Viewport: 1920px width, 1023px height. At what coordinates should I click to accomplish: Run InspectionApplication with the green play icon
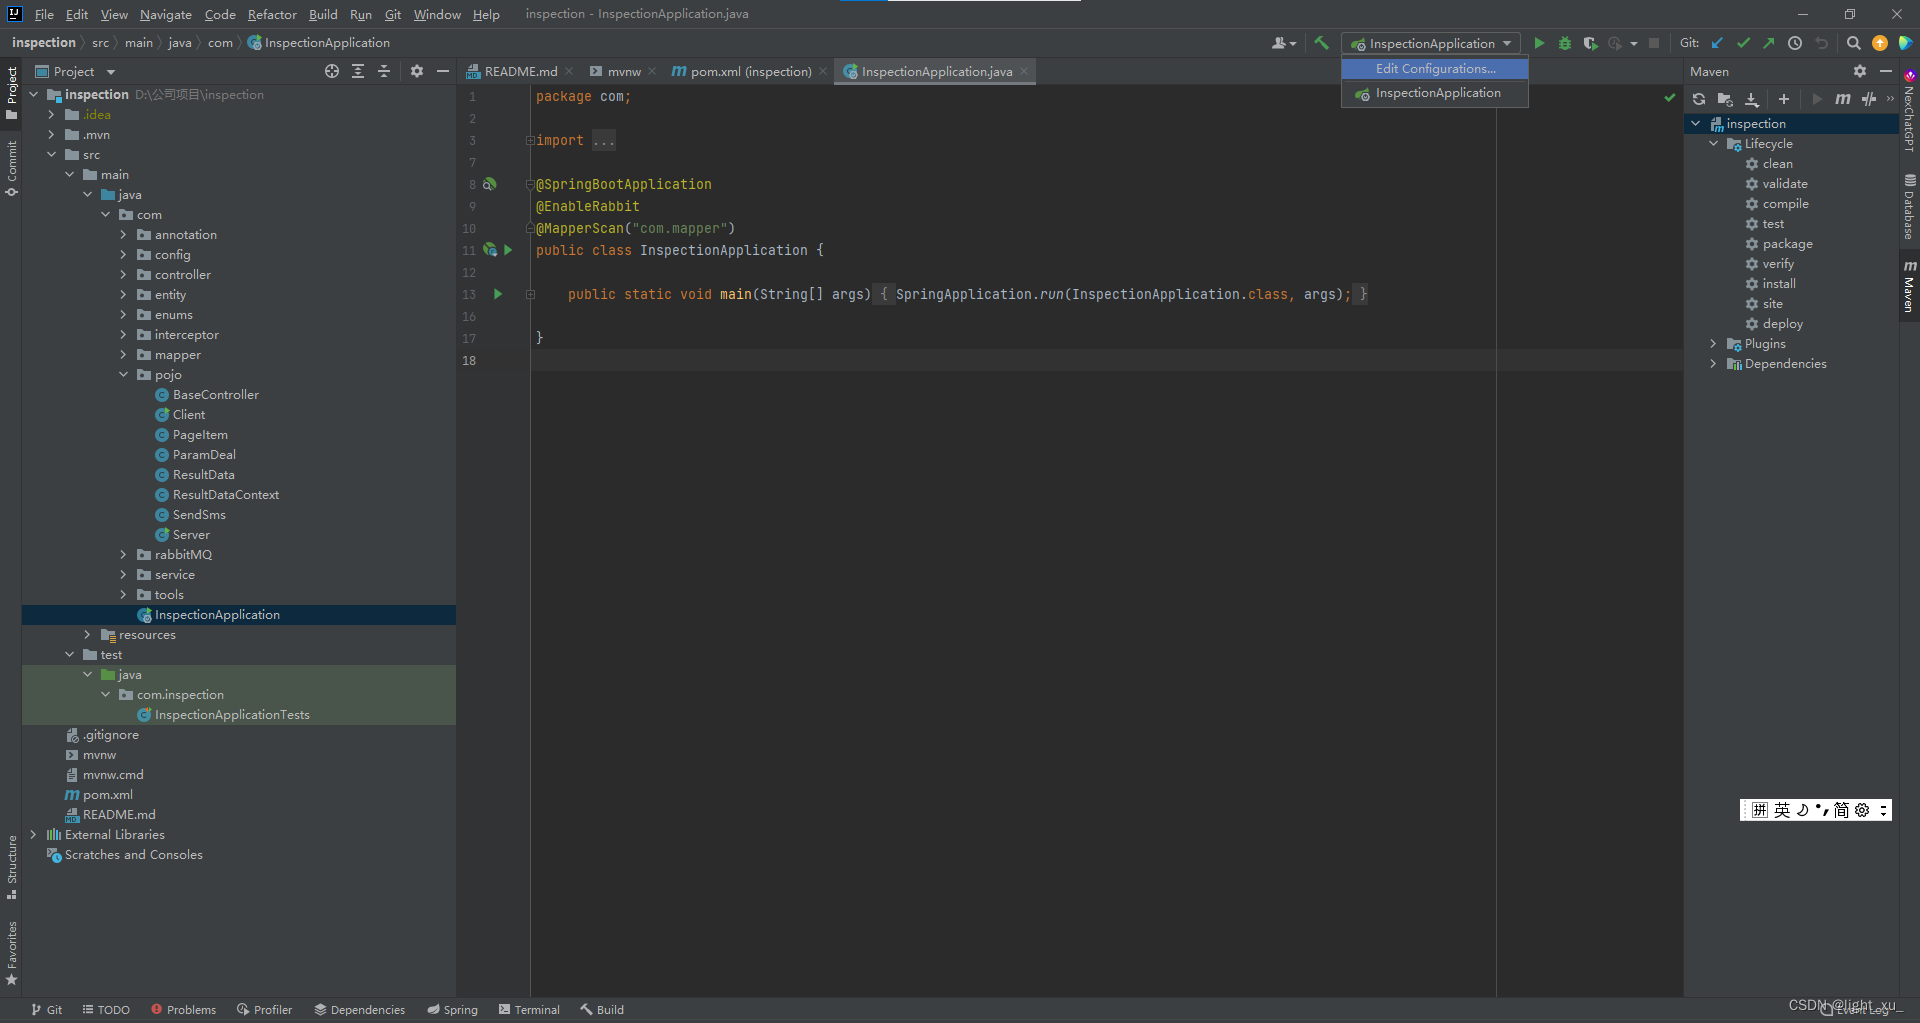[x=1539, y=43]
